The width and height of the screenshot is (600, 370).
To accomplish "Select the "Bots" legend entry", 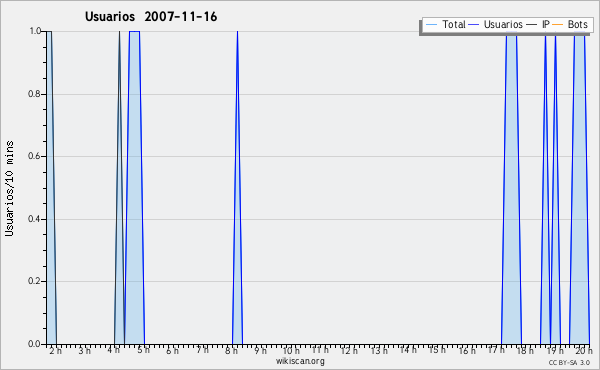I will coord(570,24).
